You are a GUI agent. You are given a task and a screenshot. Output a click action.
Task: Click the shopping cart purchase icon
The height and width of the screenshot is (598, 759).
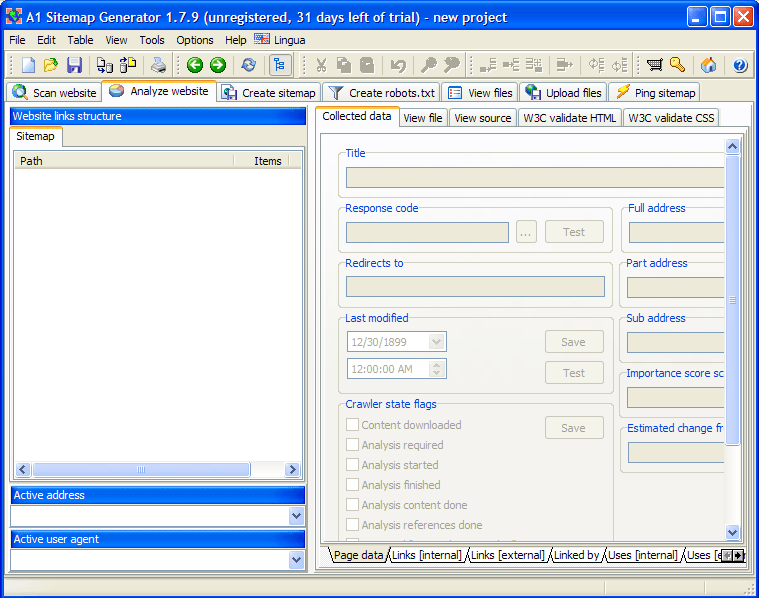click(x=654, y=64)
